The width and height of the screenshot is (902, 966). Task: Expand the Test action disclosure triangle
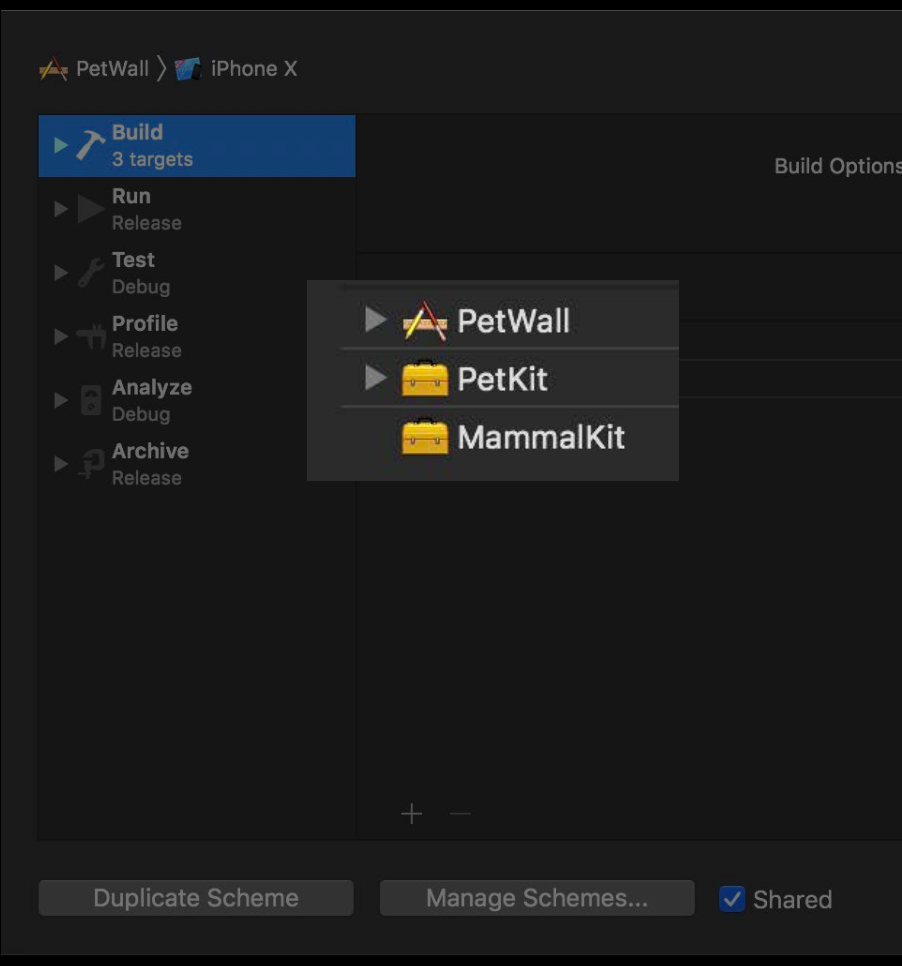click(60, 273)
